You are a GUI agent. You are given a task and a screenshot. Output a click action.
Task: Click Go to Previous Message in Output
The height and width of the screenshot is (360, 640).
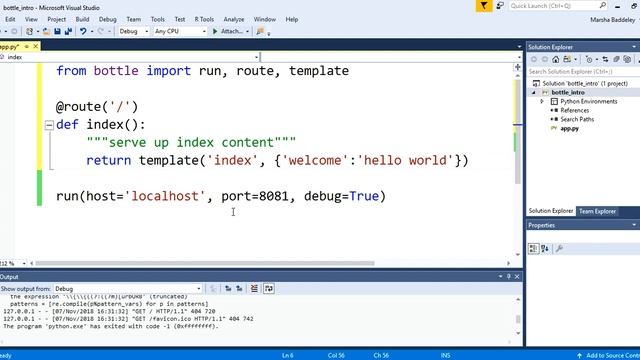(x=228, y=289)
